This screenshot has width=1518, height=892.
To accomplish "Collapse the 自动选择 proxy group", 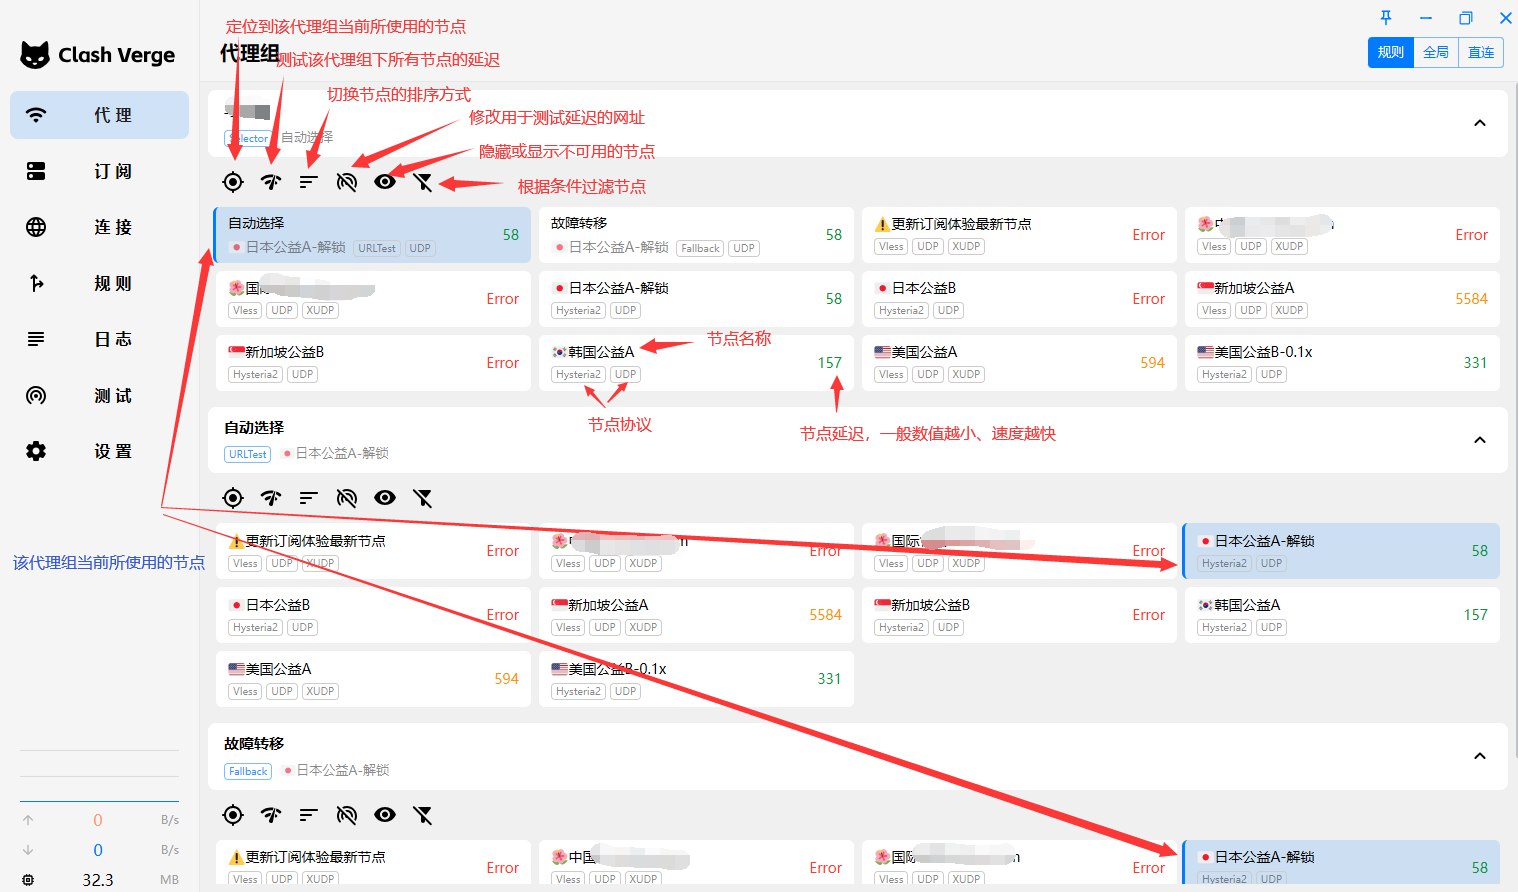I will [x=1480, y=440].
